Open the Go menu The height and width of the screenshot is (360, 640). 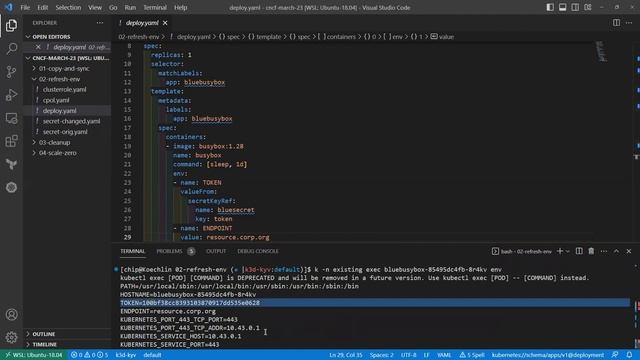tap(113, 7)
